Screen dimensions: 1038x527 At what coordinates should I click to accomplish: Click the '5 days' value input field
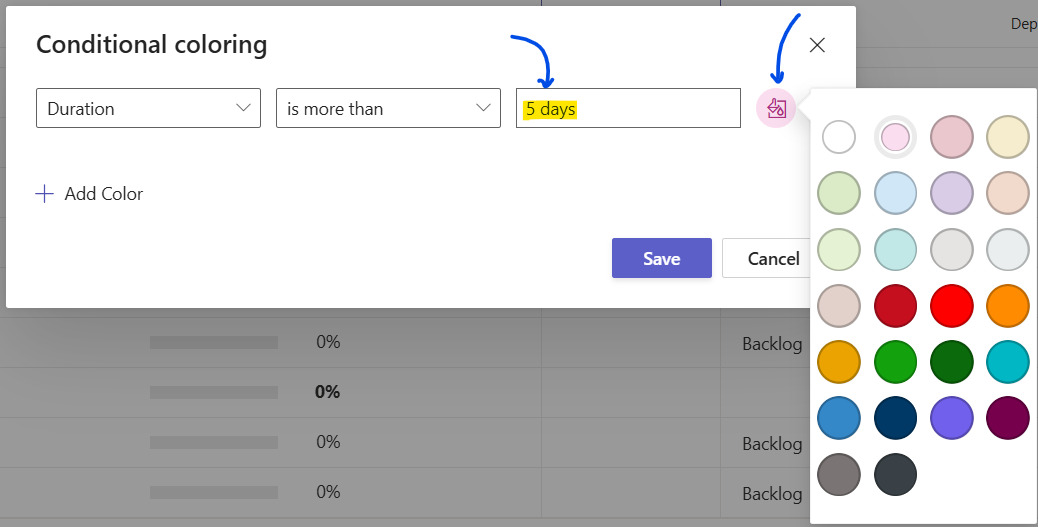[x=628, y=108]
